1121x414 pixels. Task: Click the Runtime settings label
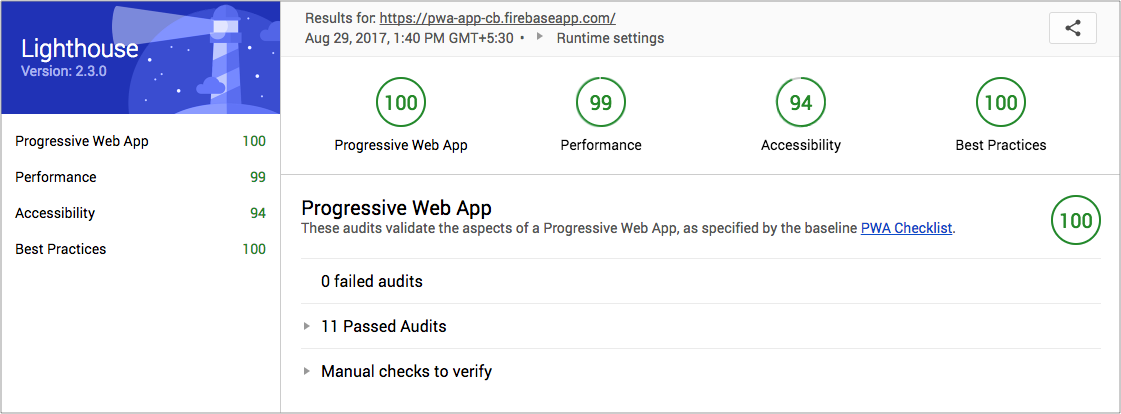point(610,38)
